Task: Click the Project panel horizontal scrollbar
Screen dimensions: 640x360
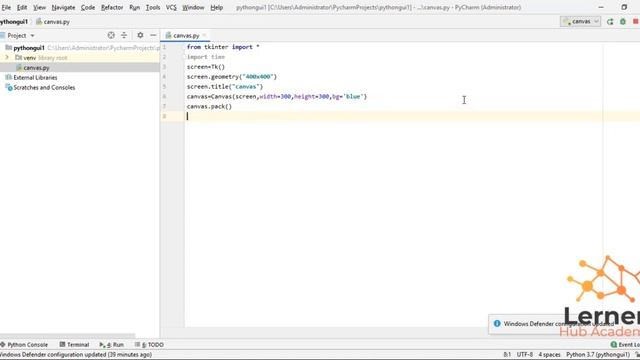Action: tap(67, 336)
